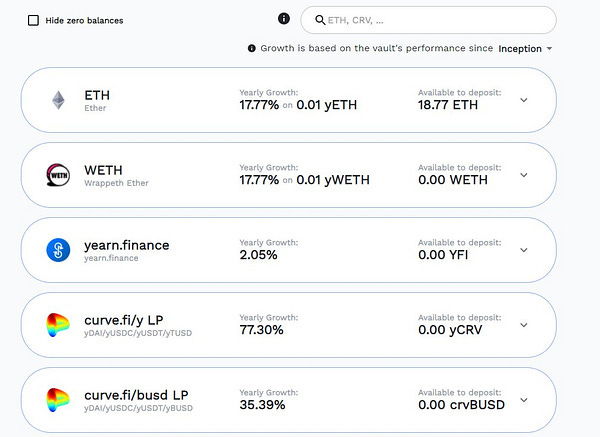Viewport: 600px width, 437px height.
Task: Click the Ethereum diamond logo
Action: coord(58,100)
